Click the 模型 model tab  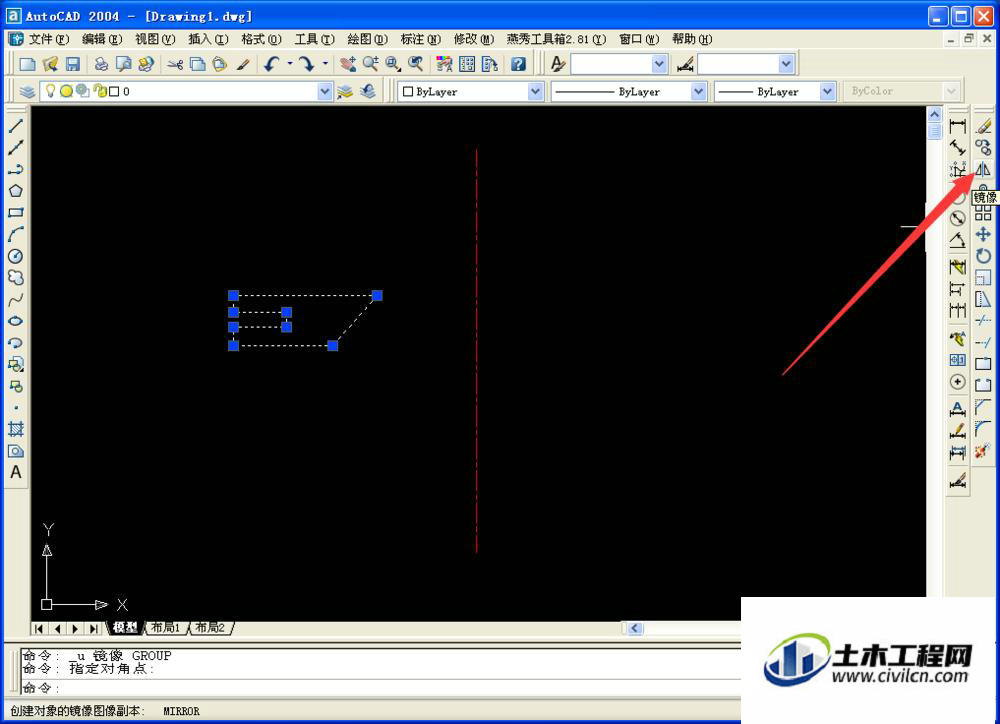coord(125,628)
